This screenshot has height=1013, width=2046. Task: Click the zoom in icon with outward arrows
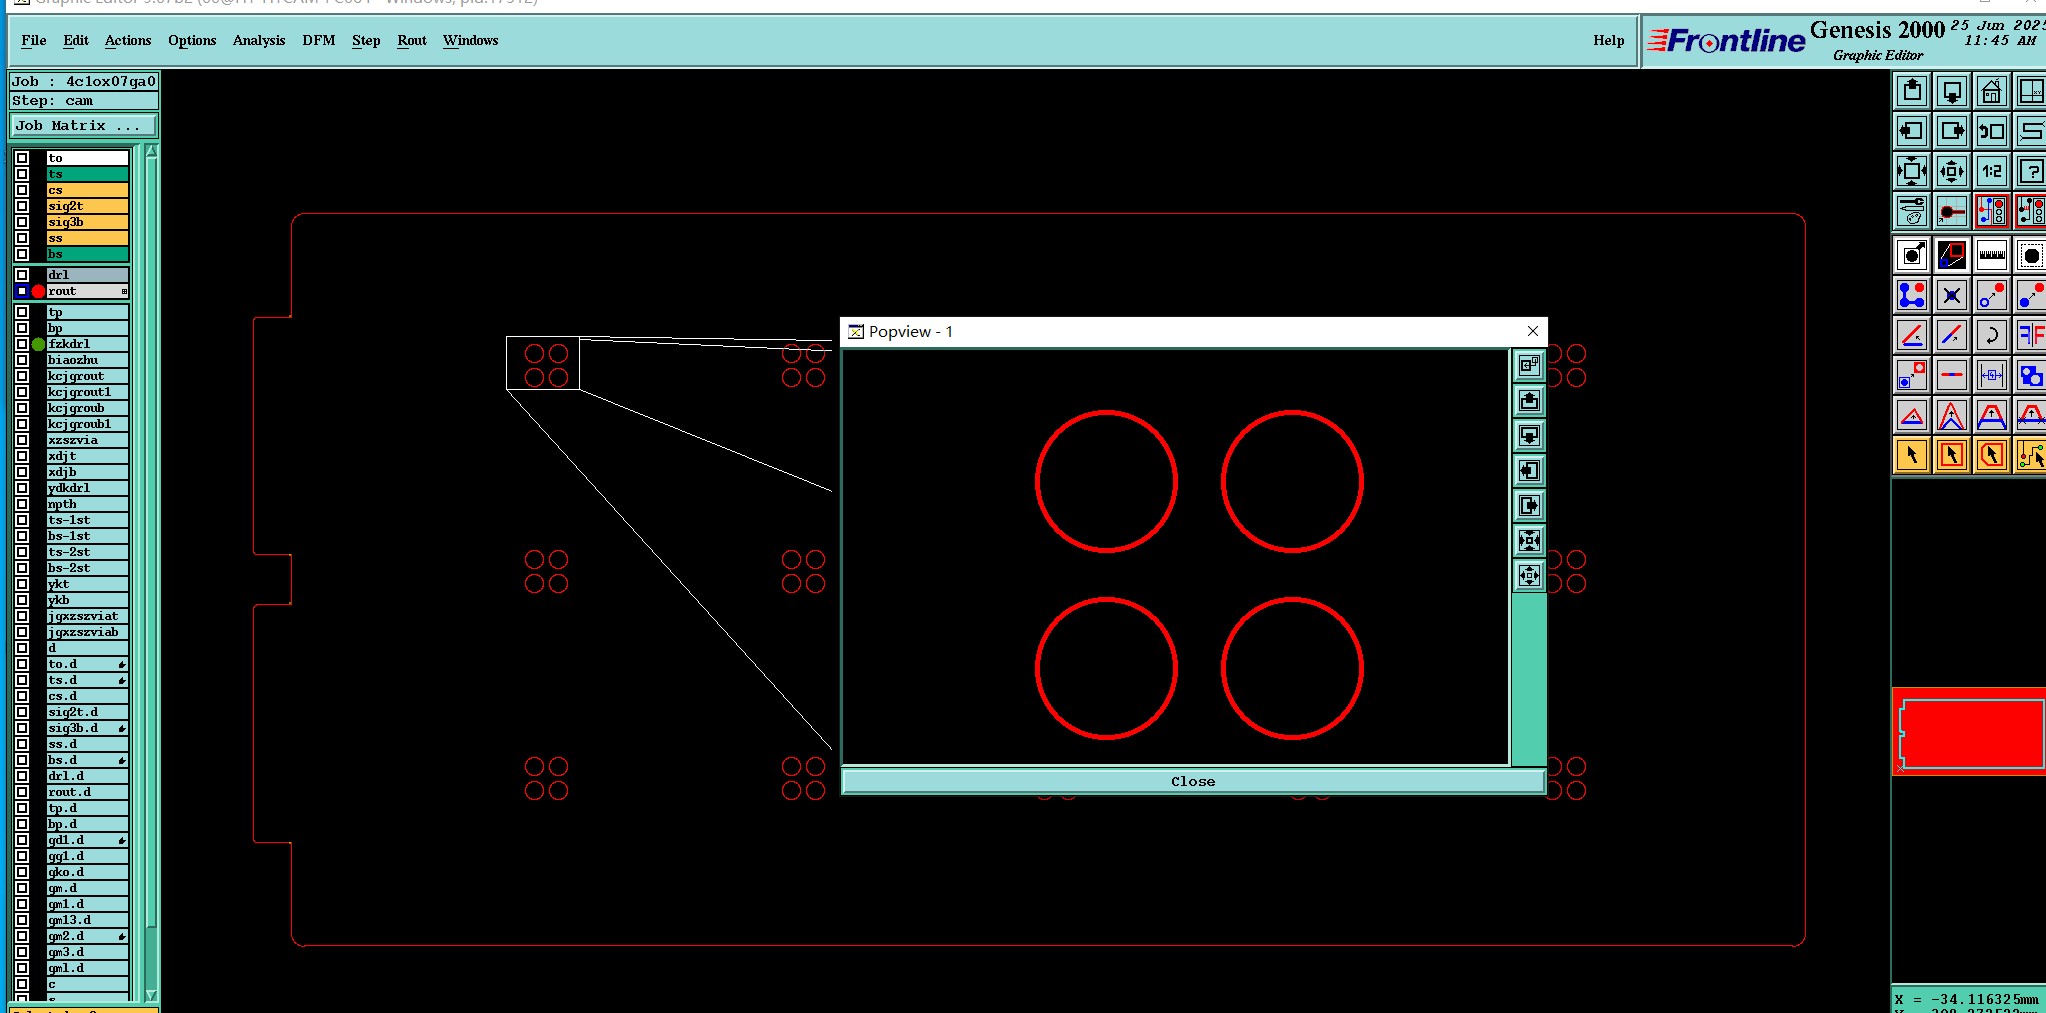coord(1912,171)
